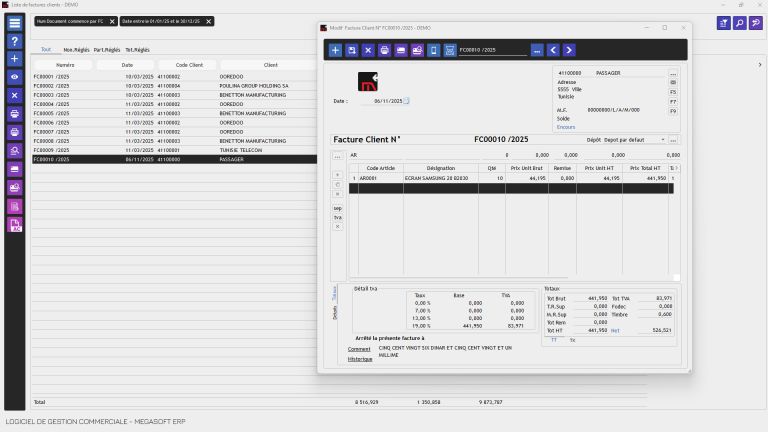Image resolution: width=768 pixels, height=432 pixels.
Task: Click the 'sep' button beside the article grid
Action: tap(337, 208)
